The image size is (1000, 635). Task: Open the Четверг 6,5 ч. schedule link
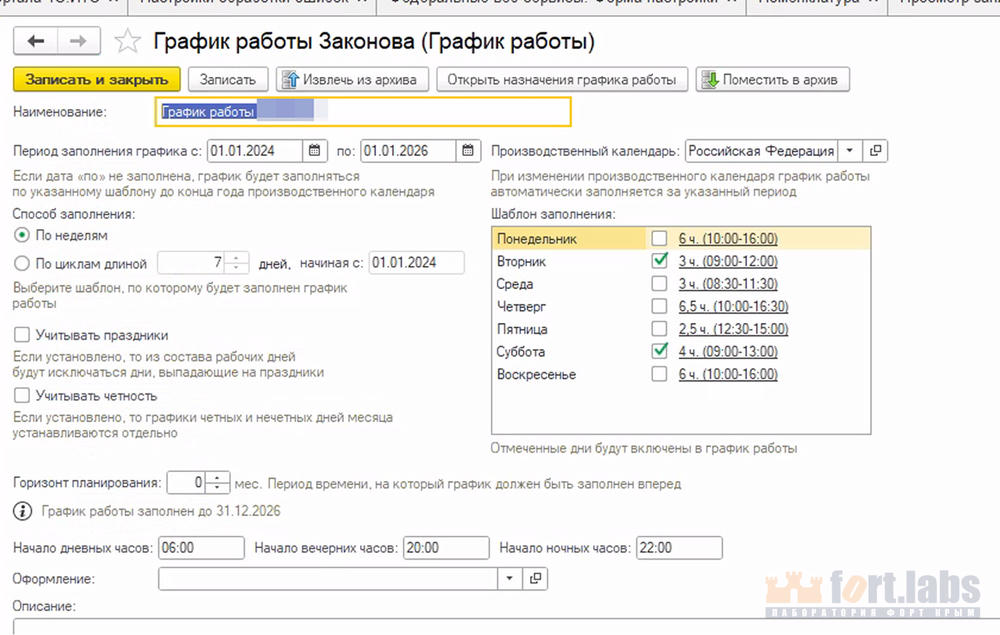[733, 307]
